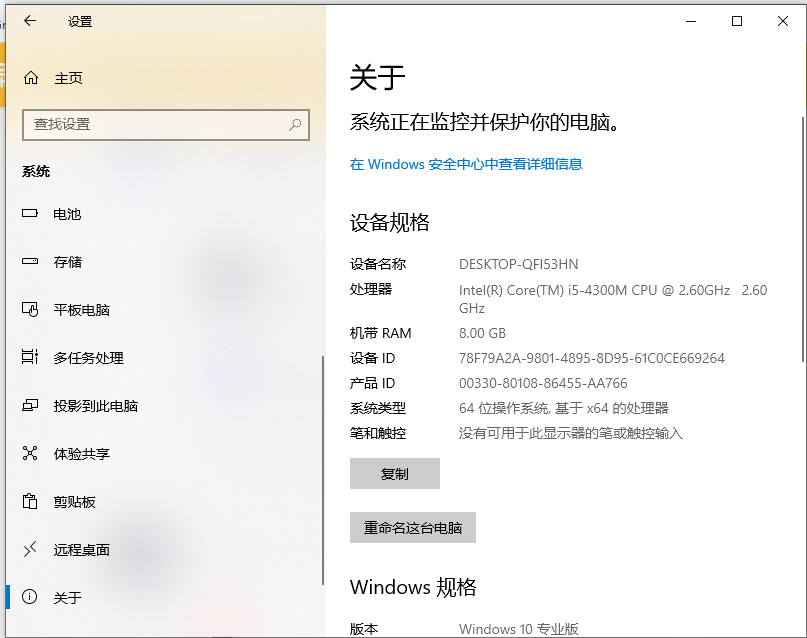Maximize the Settings window
Screen dimensions: 807x638
(737, 21)
